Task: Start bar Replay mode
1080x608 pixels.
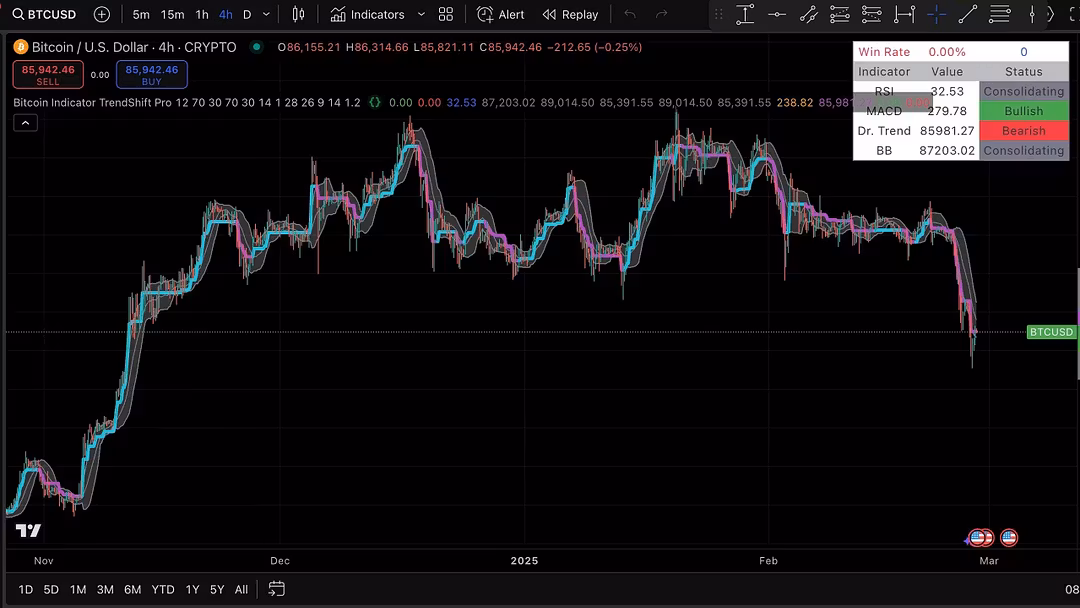Action: click(570, 14)
